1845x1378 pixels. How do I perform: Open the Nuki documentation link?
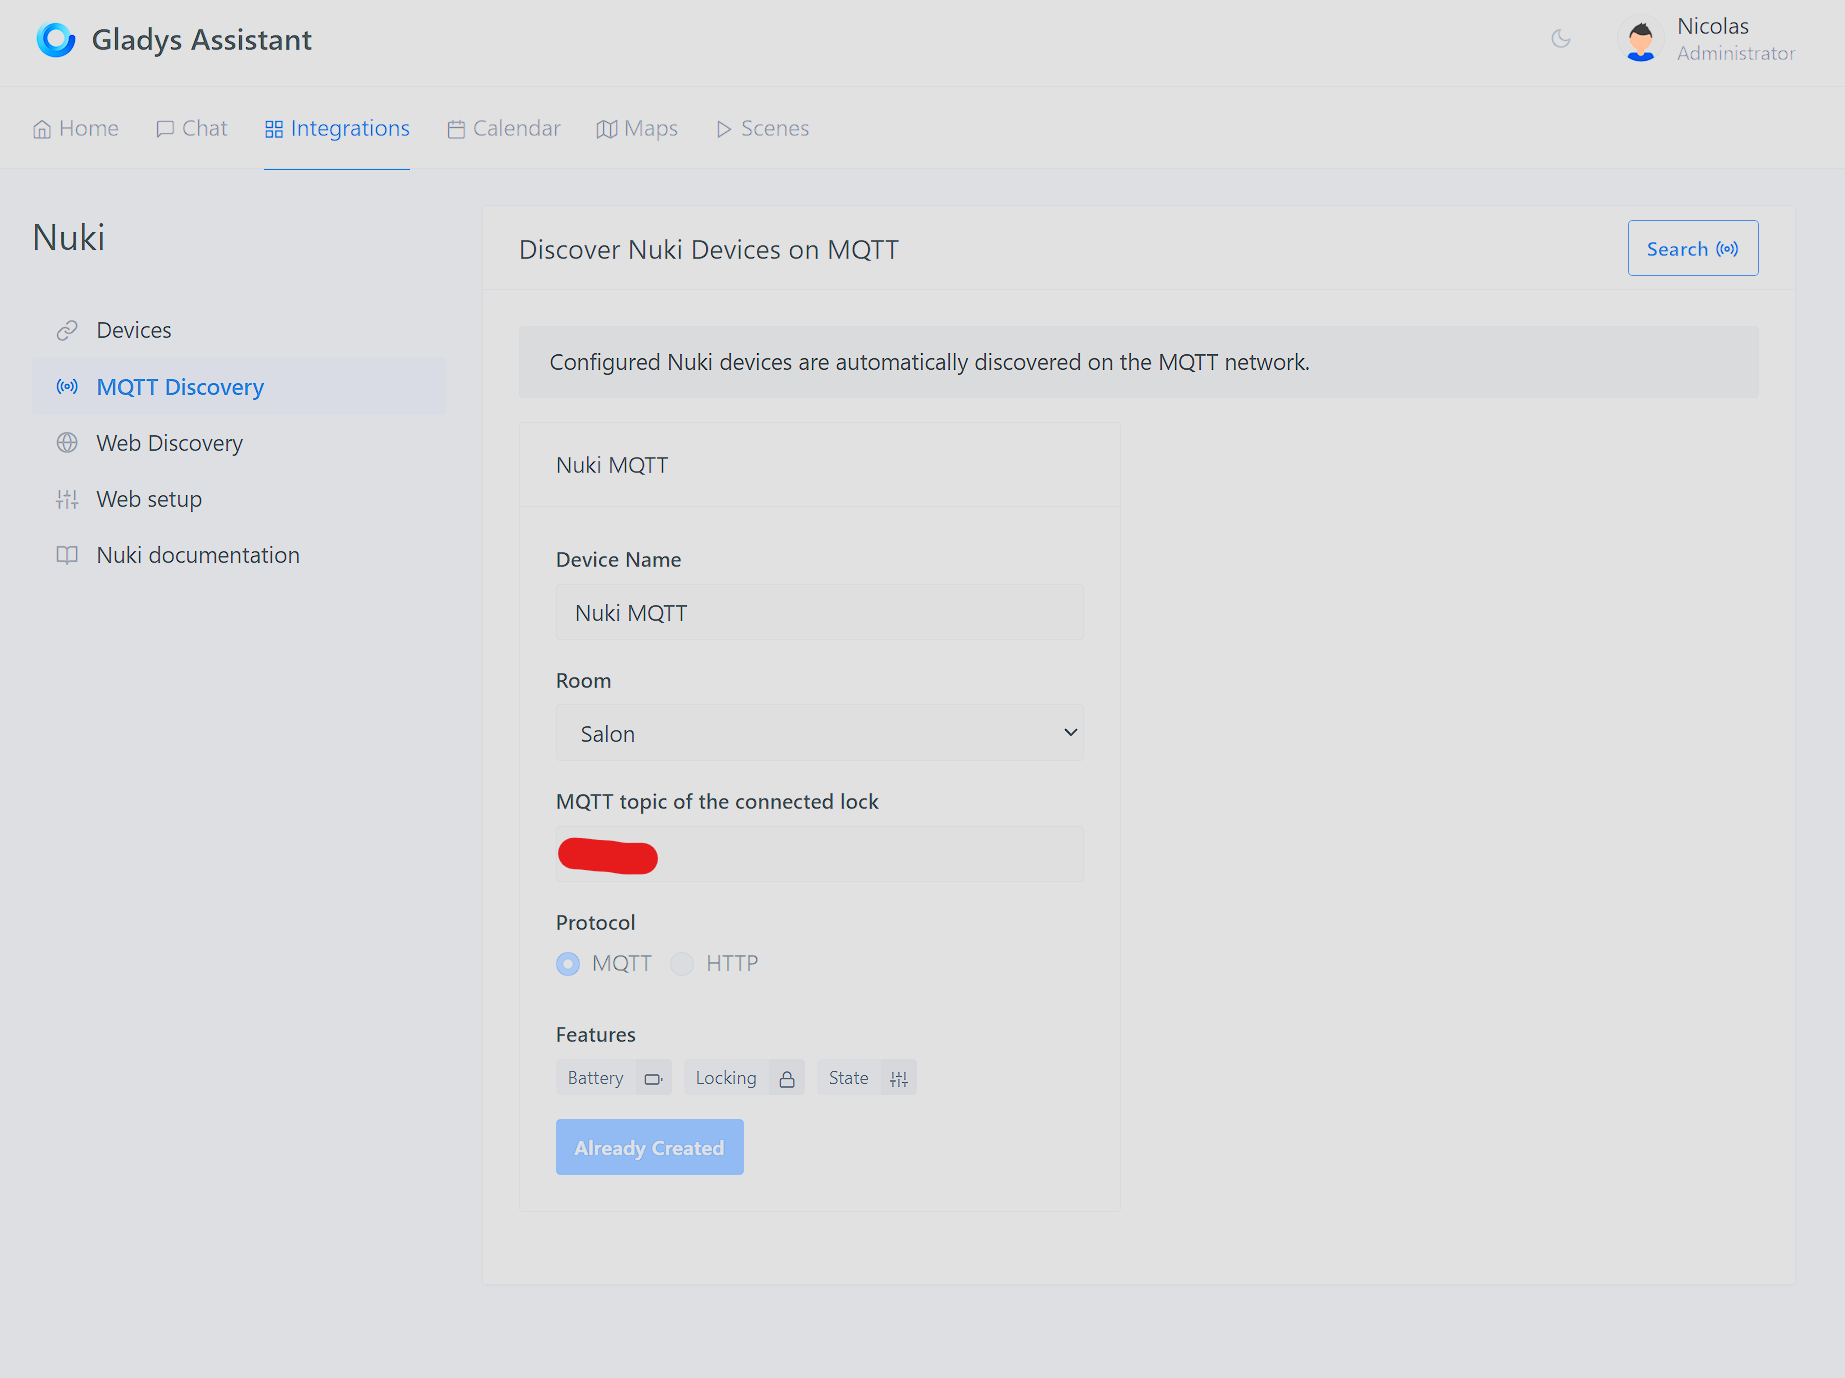point(198,555)
